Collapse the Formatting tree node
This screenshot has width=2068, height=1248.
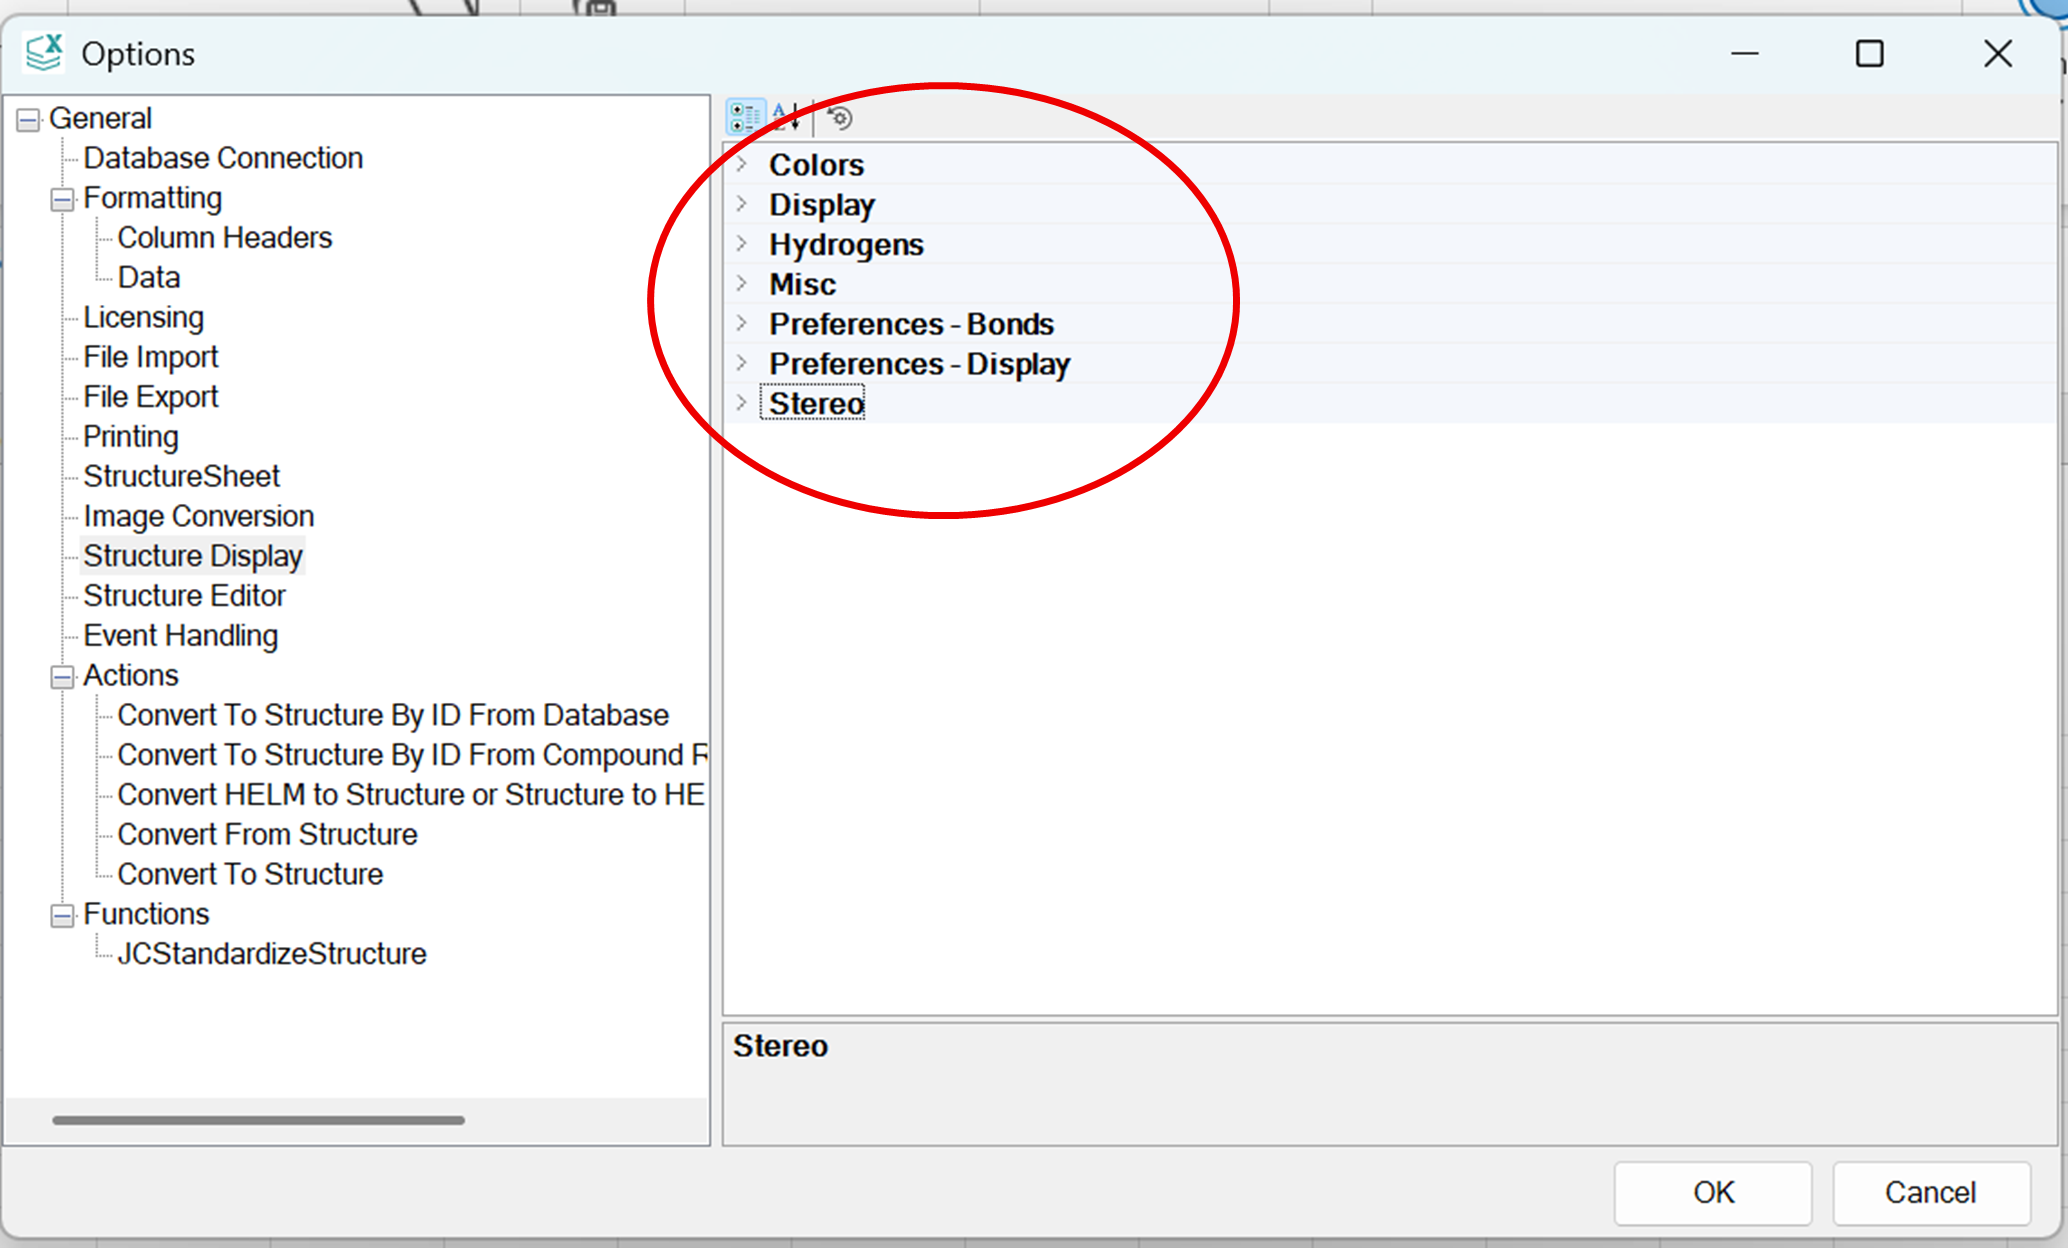pos(62,199)
